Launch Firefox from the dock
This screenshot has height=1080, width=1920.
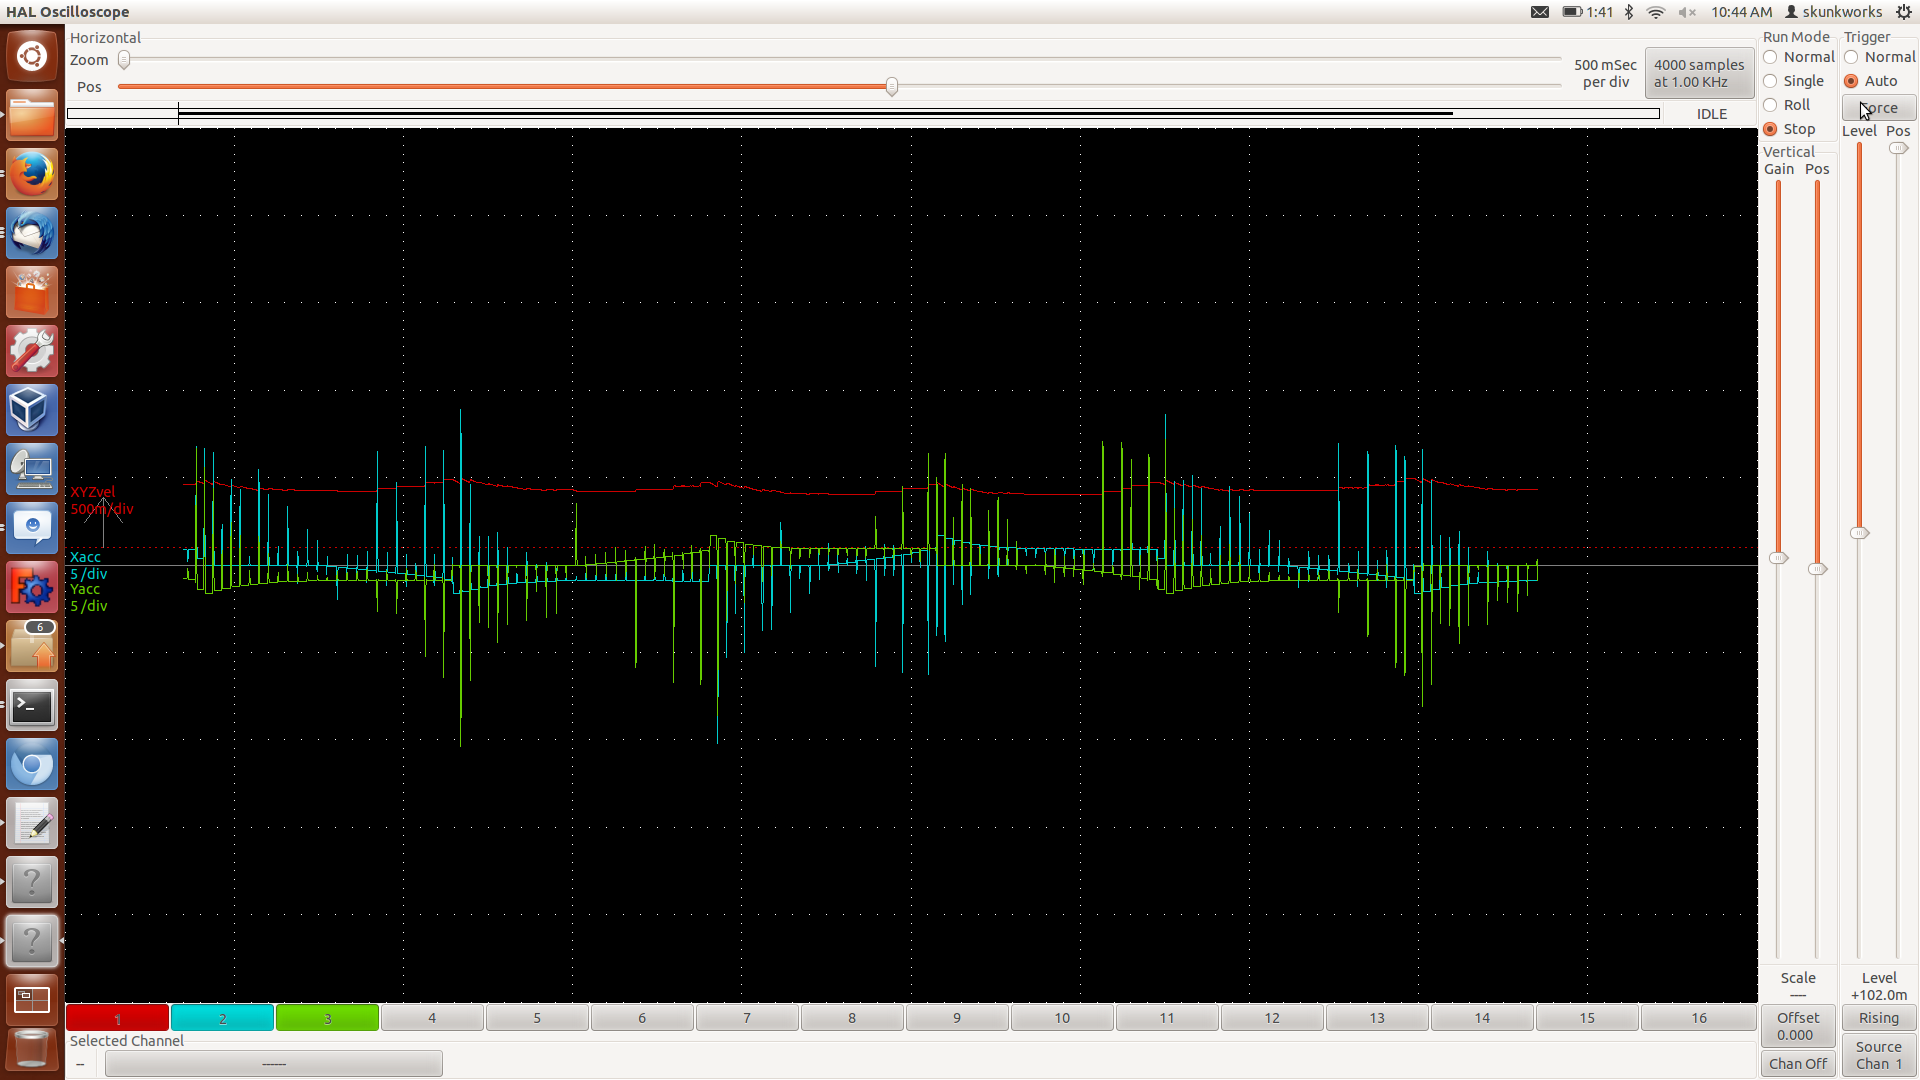click(x=32, y=174)
